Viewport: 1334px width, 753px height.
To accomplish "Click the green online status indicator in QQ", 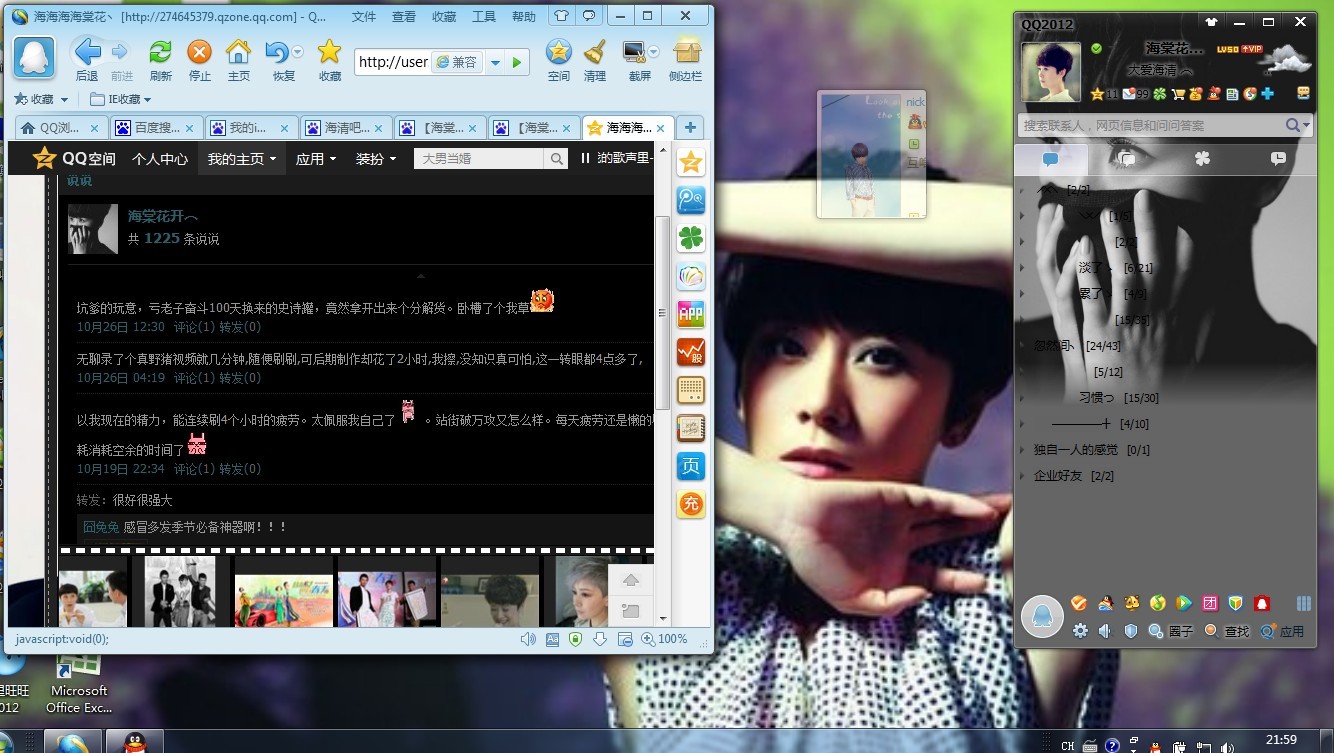I will coord(1097,48).
